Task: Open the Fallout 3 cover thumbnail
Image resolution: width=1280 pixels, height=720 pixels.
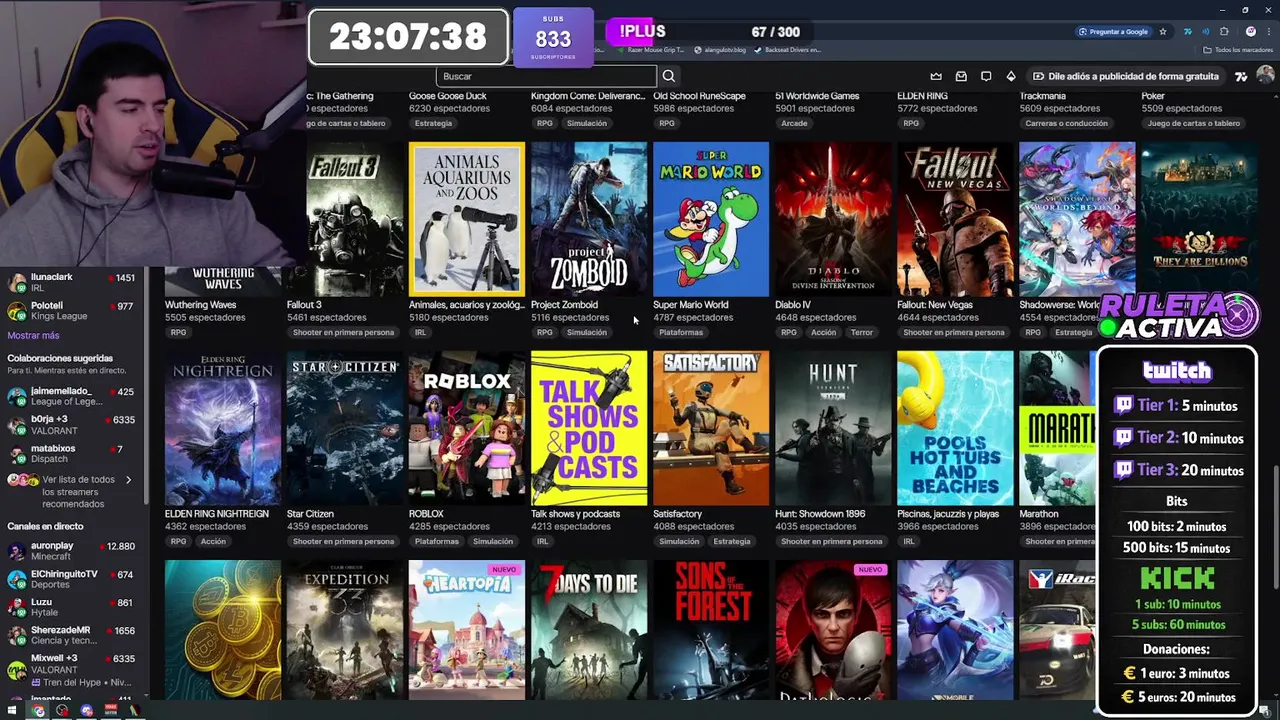Action: point(344,219)
